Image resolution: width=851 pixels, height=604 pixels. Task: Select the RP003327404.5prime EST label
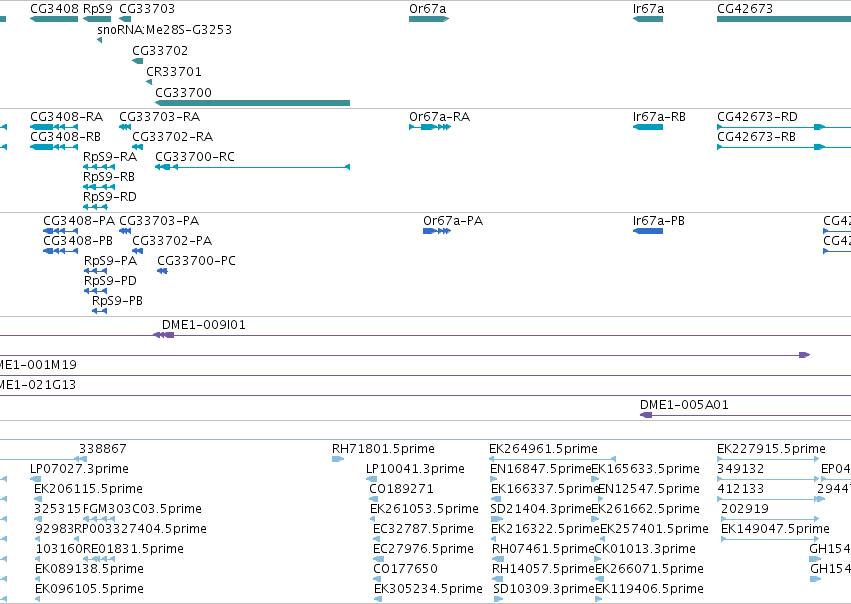click(140, 529)
